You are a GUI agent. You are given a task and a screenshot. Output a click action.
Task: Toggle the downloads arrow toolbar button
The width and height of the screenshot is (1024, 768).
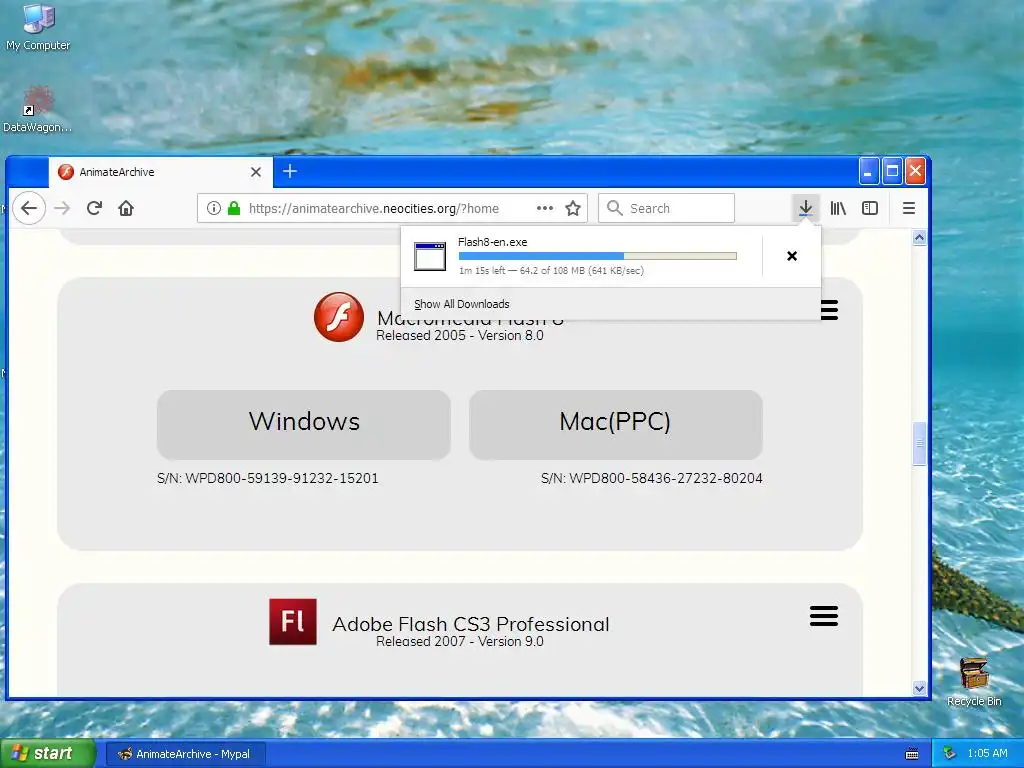tap(805, 208)
